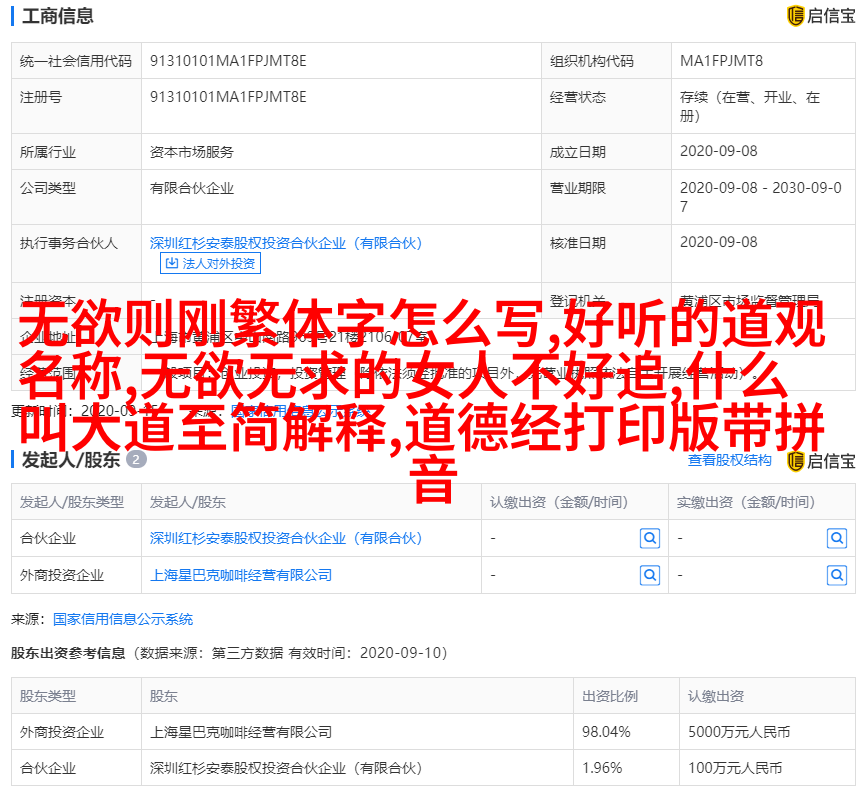The width and height of the screenshot is (867, 790).
Task: Select credit code value 91310101MA1FPJMT8E in 统一社会信用代码 row
Action: click(x=228, y=61)
